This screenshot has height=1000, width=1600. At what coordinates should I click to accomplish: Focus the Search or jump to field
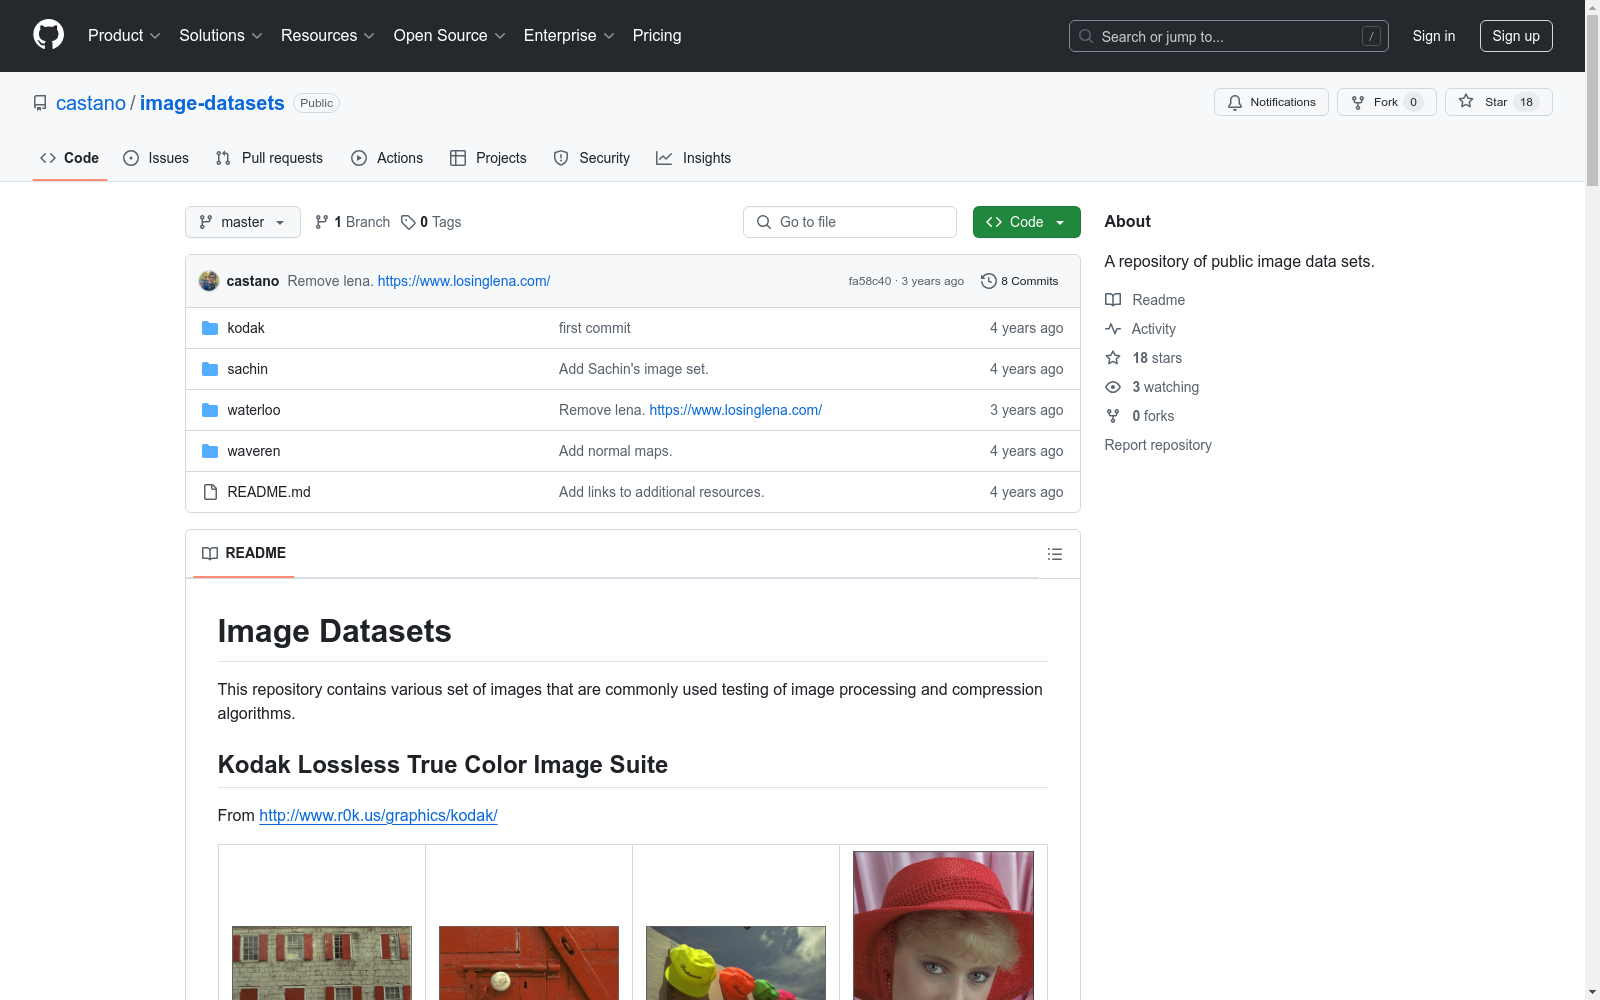[x=1229, y=36]
